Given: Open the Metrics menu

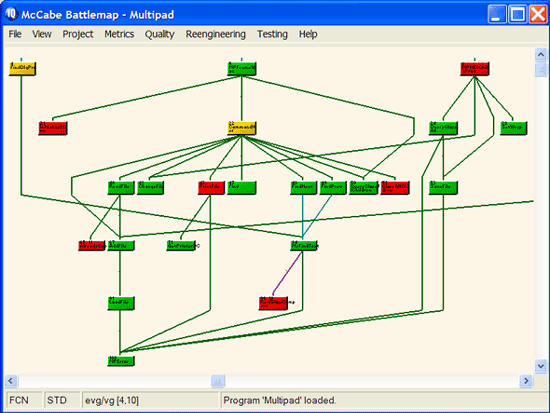Looking at the screenshot, I should (x=119, y=34).
